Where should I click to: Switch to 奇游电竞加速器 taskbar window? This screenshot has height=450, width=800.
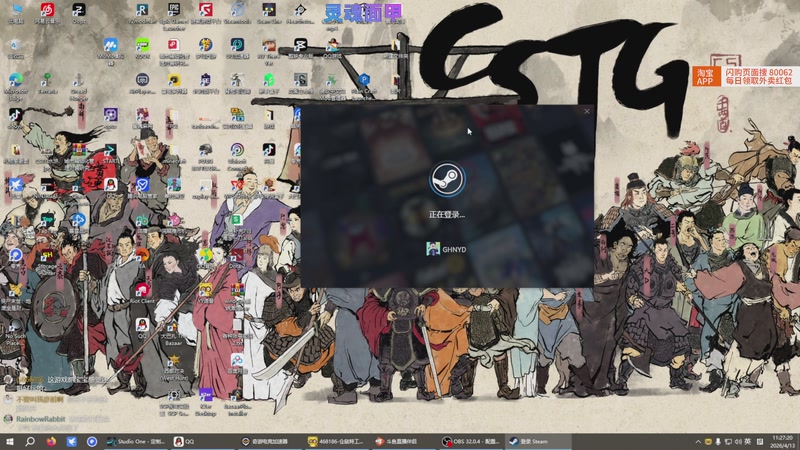(270, 441)
